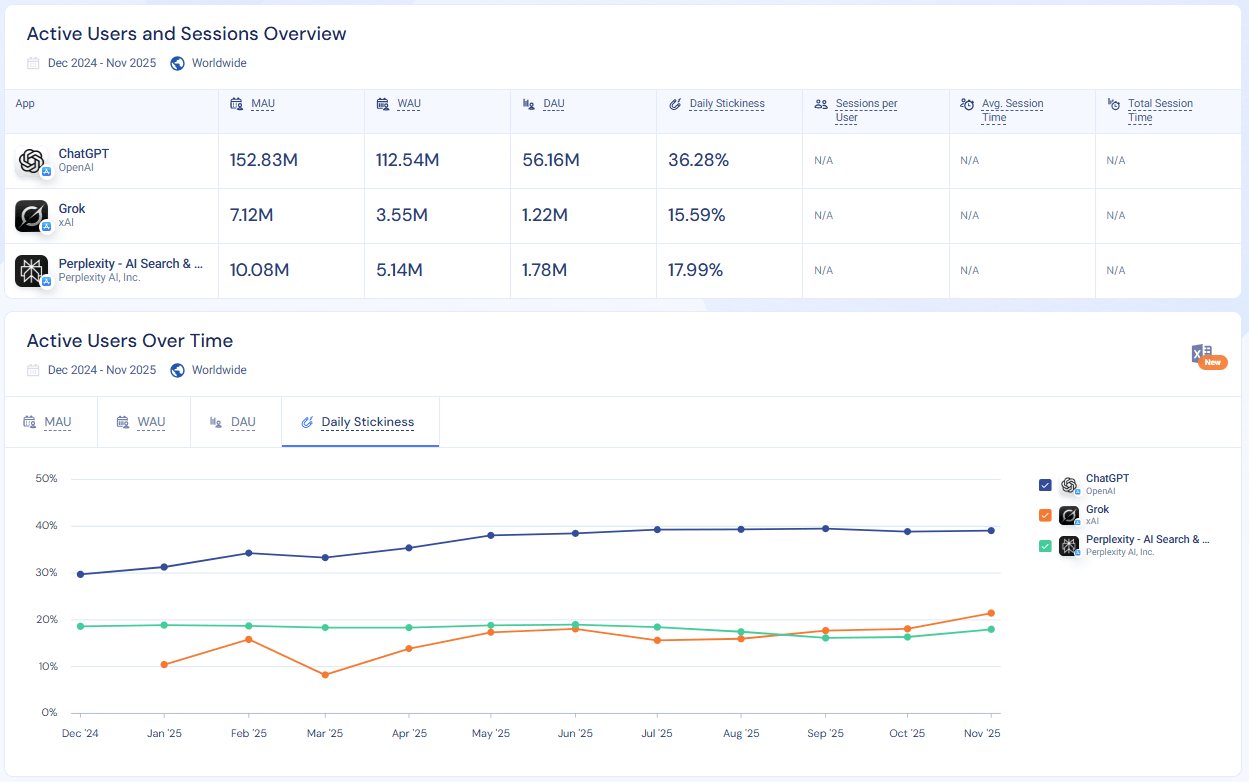Click the Perplexity app icon
The height and width of the screenshot is (782, 1249).
pyautogui.click(x=31, y=269)
